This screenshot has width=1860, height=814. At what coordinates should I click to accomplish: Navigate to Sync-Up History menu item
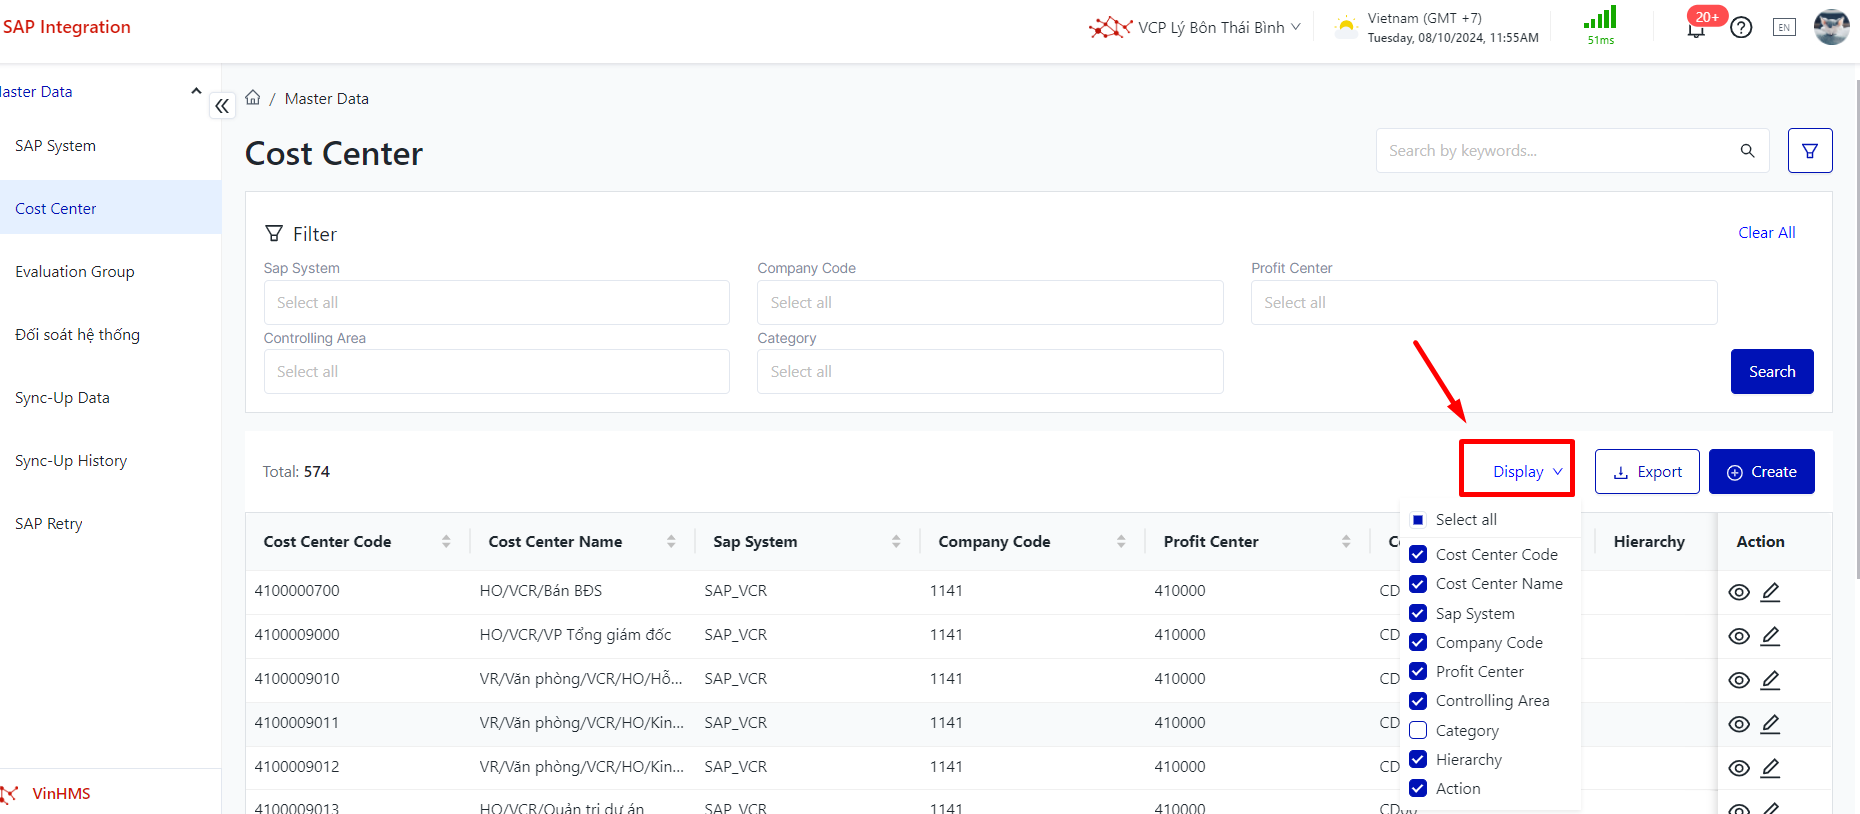click(71, 461)
